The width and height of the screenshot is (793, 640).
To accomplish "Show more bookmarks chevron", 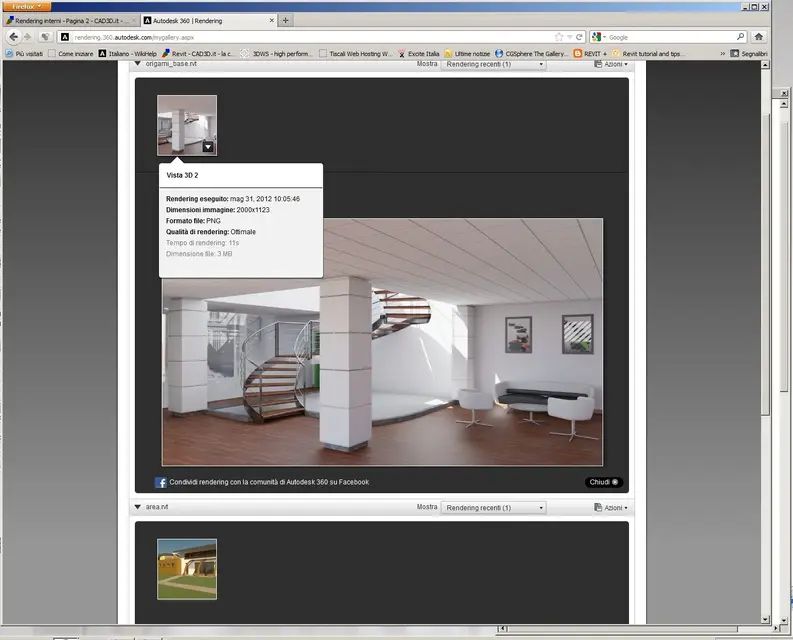I will tap(723, 54).
